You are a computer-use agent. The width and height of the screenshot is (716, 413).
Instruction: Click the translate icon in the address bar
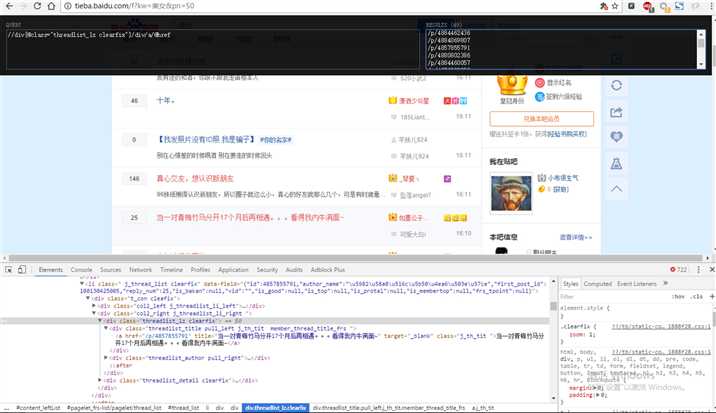coord(604,6)
